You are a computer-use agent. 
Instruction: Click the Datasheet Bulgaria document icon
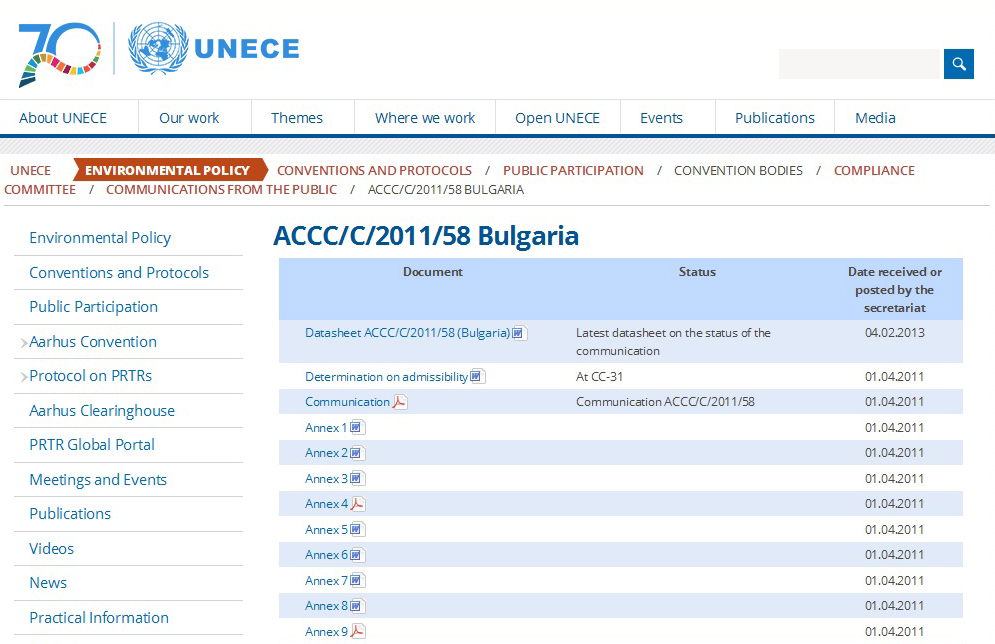519,333
